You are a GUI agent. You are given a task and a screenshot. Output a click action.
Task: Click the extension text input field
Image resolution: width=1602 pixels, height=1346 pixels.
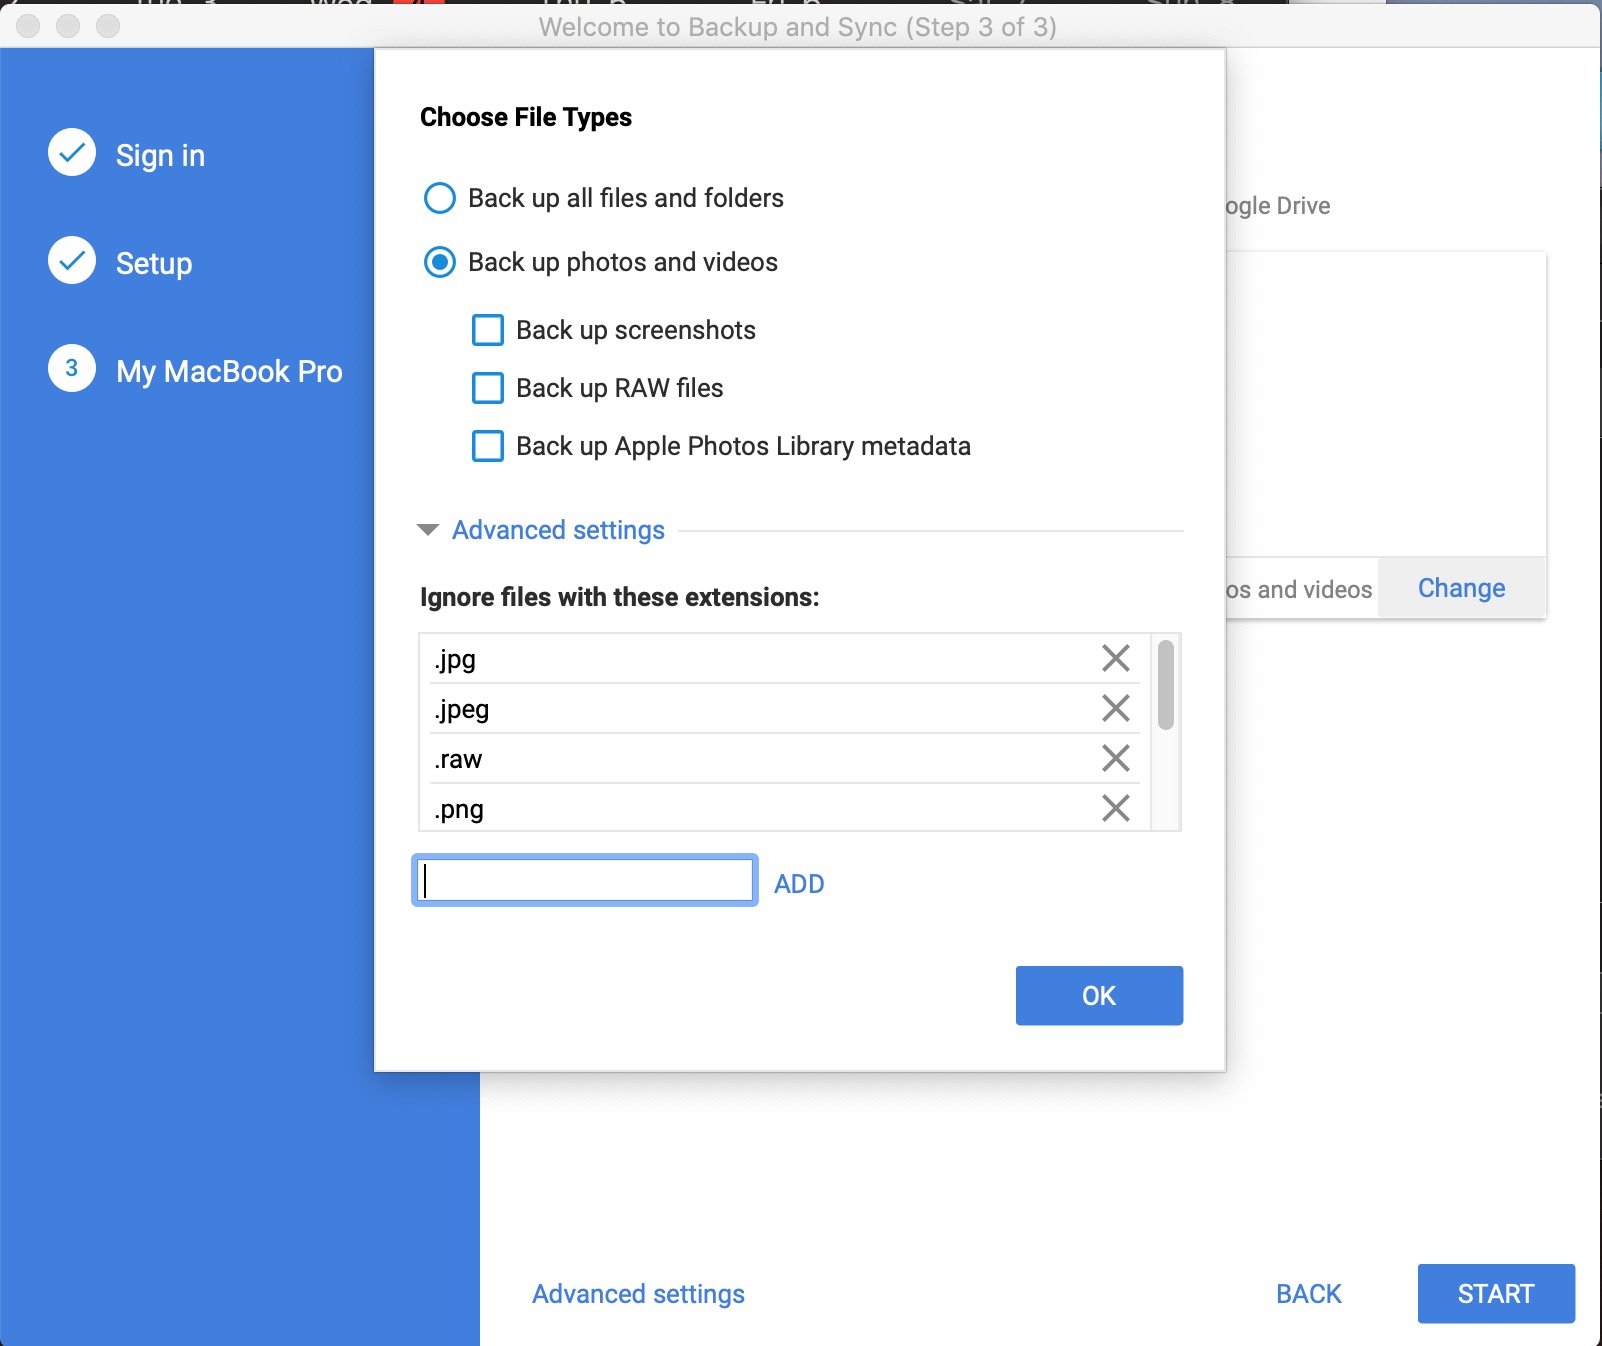tap(585, 881)
